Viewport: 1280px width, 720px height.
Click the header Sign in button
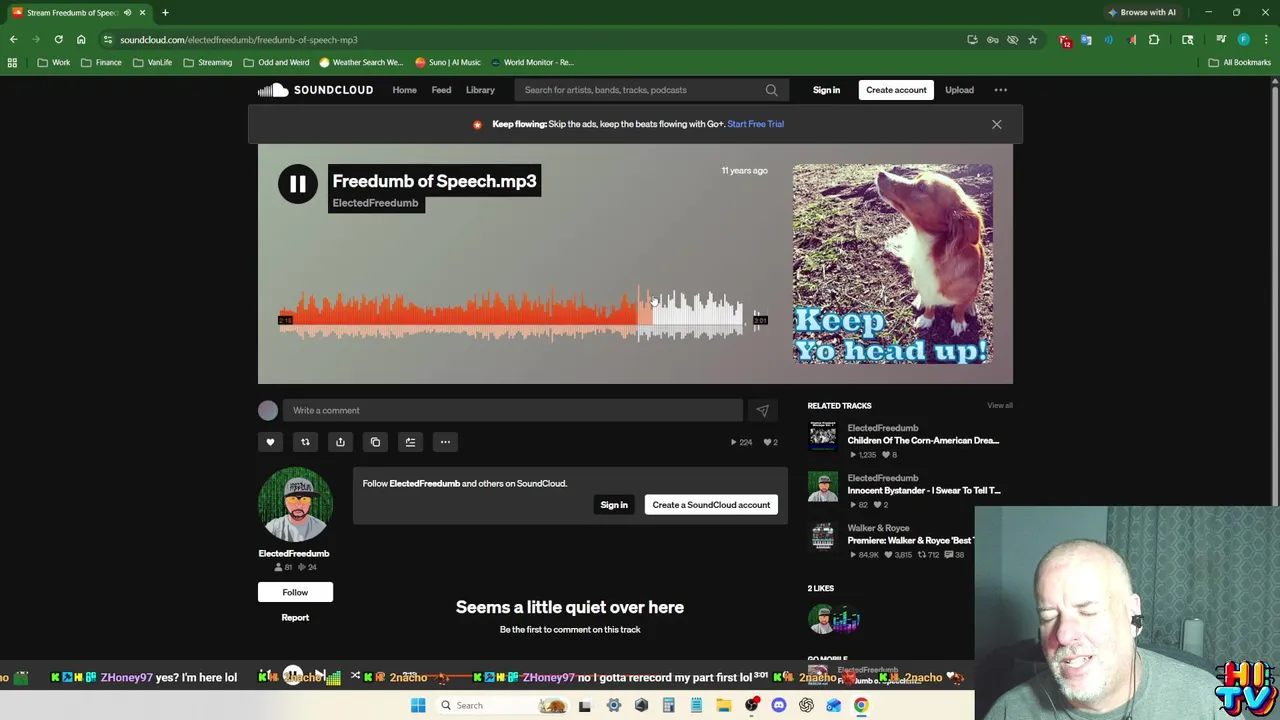pyautogui.click(x=826, y=90)
